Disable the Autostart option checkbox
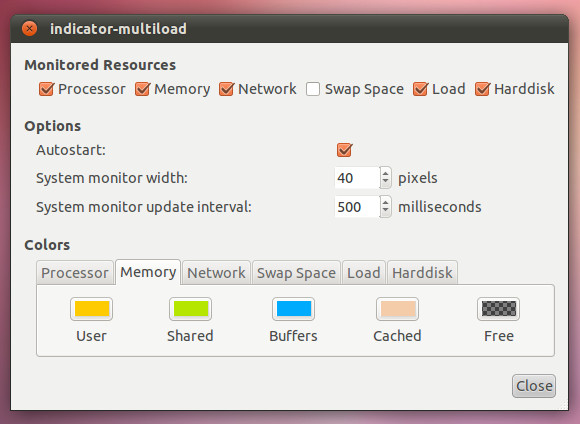The image size is (580, 424). 344,150
